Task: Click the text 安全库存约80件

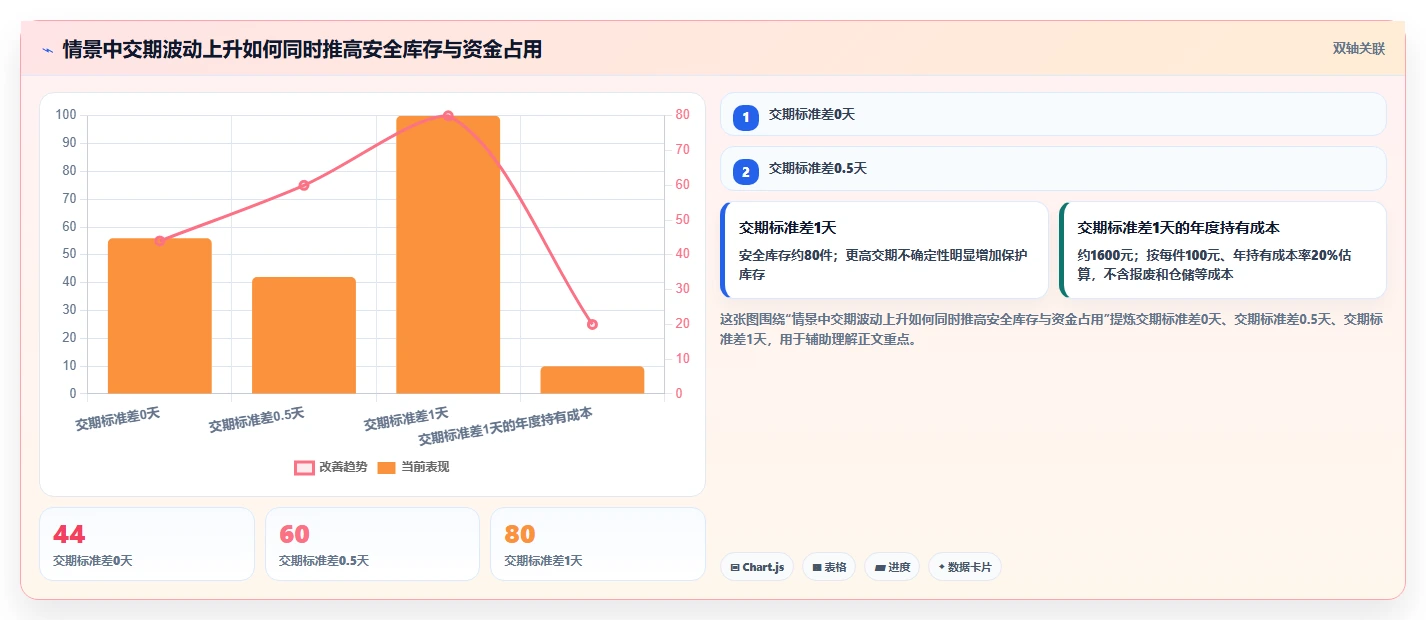Action: 788,255
